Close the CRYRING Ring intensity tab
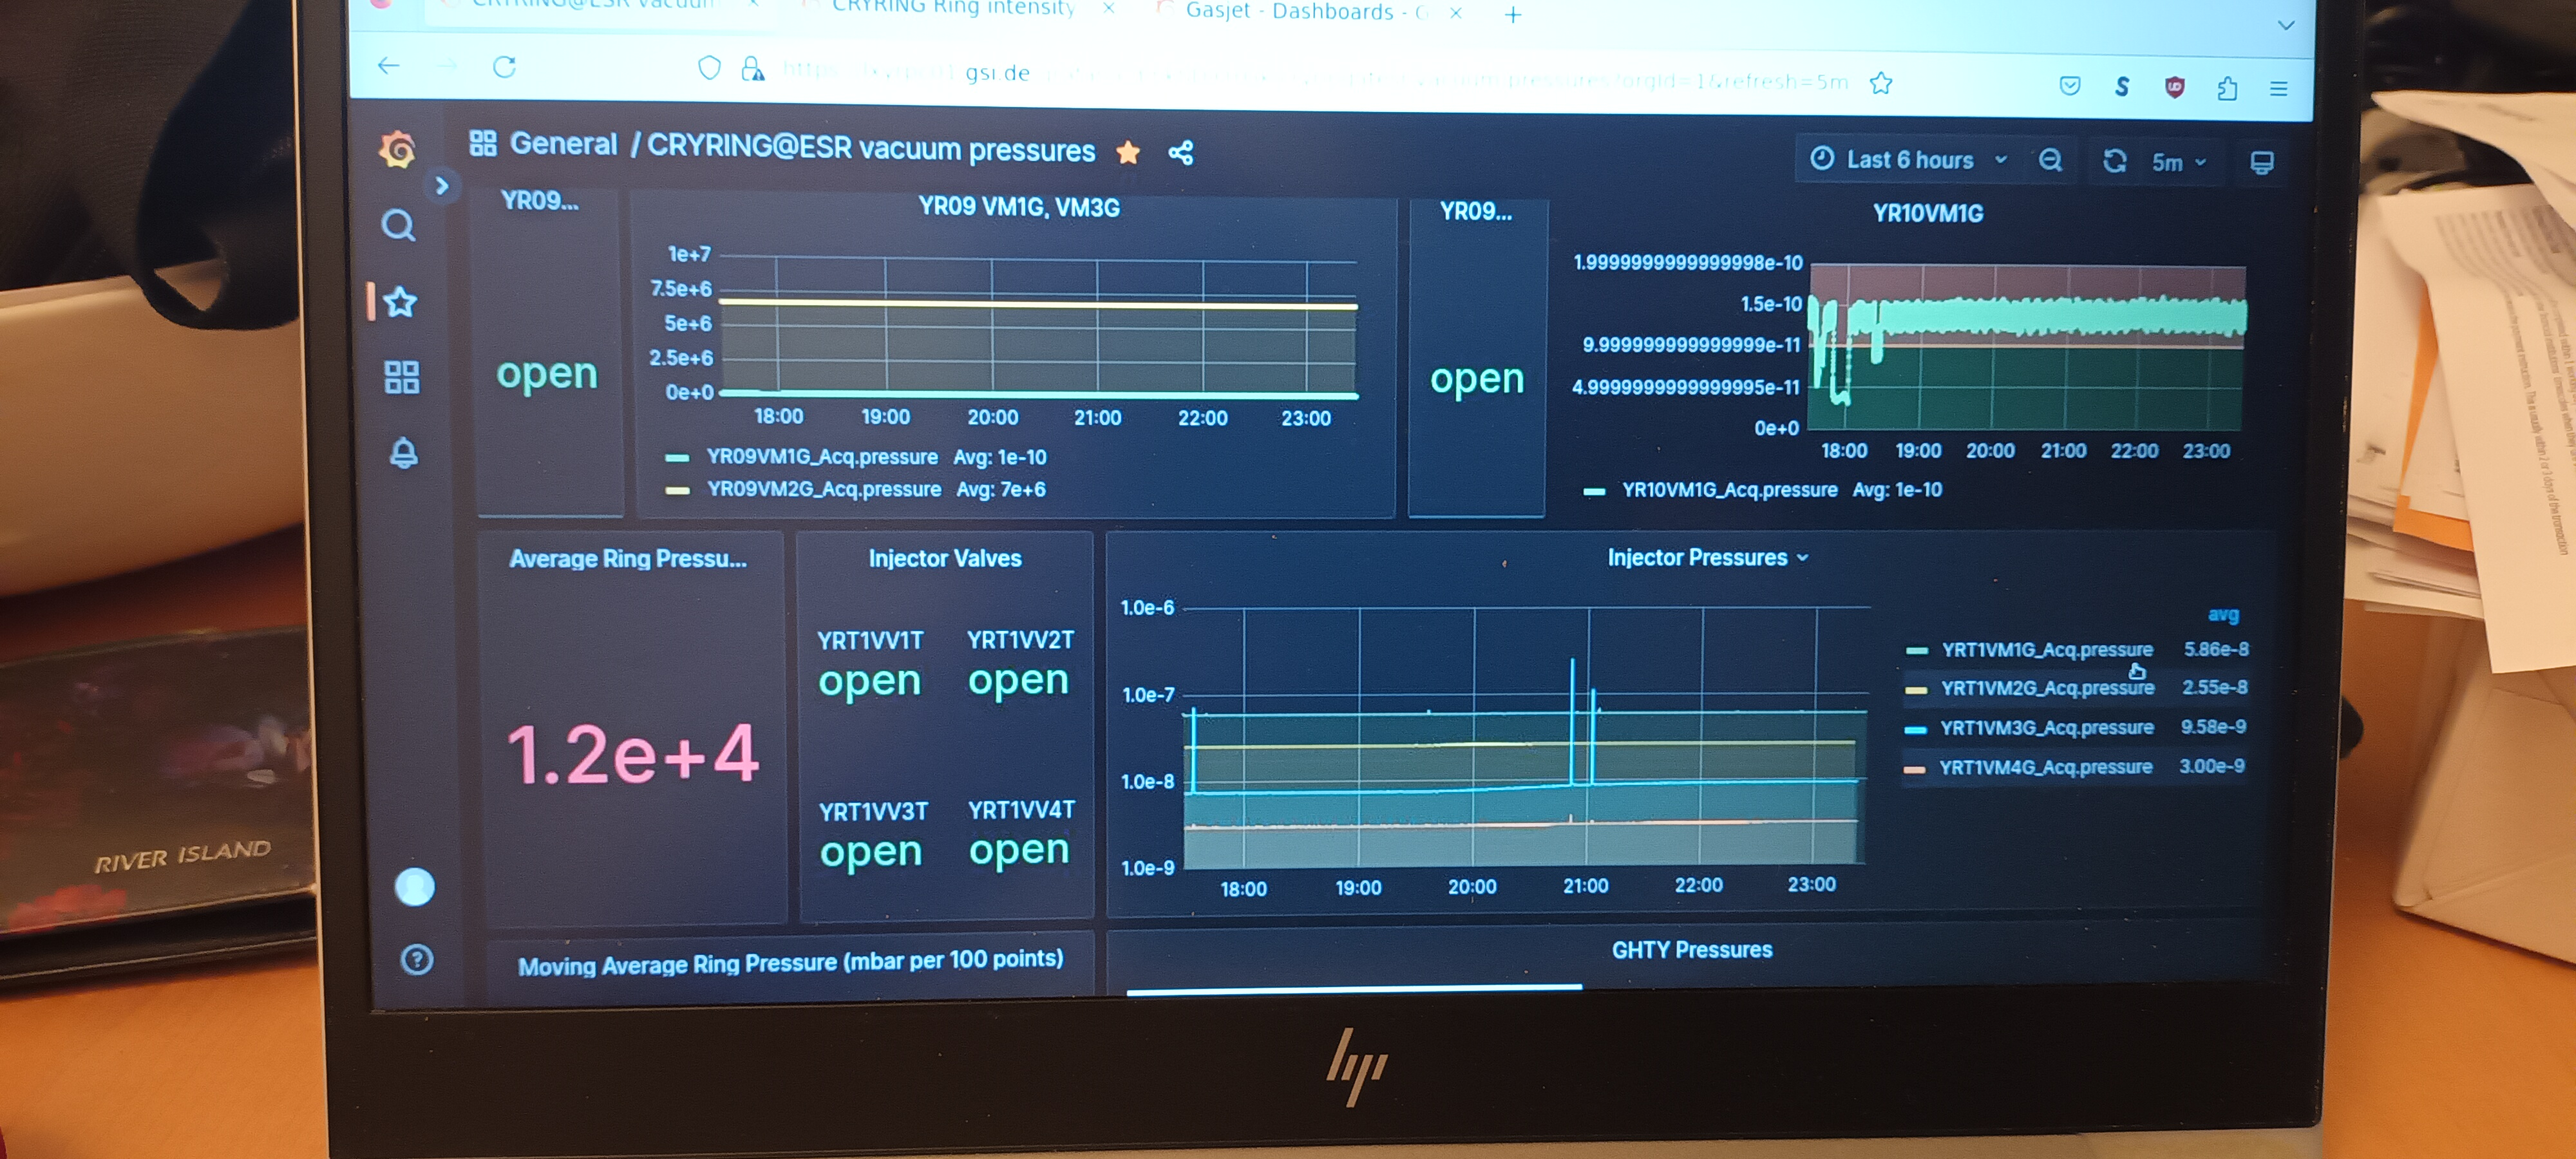The height and width of the screenshot is (1159, 2576). [x=1108, y=8]
